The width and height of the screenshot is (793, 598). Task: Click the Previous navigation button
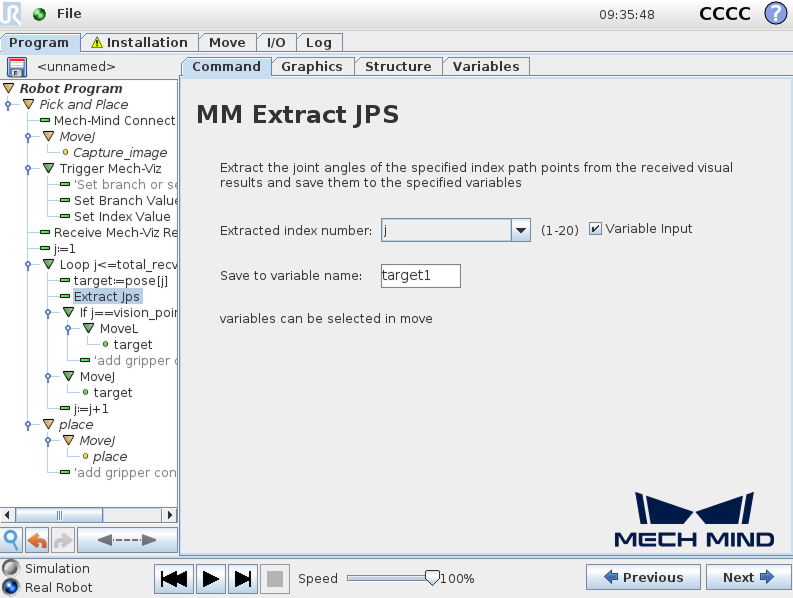(643, 577)
